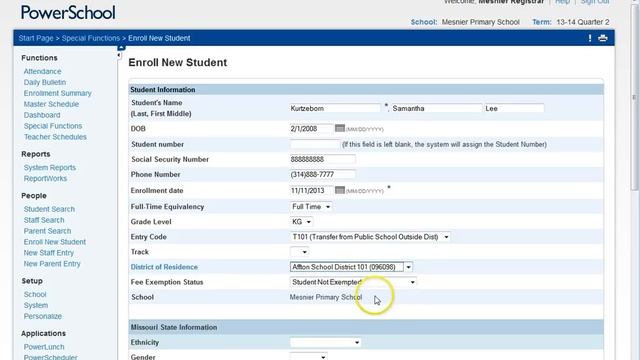This screenshot has width=640, height=360.
Task: Click the Enrollment date input field
Action: [x=311, y=191]
